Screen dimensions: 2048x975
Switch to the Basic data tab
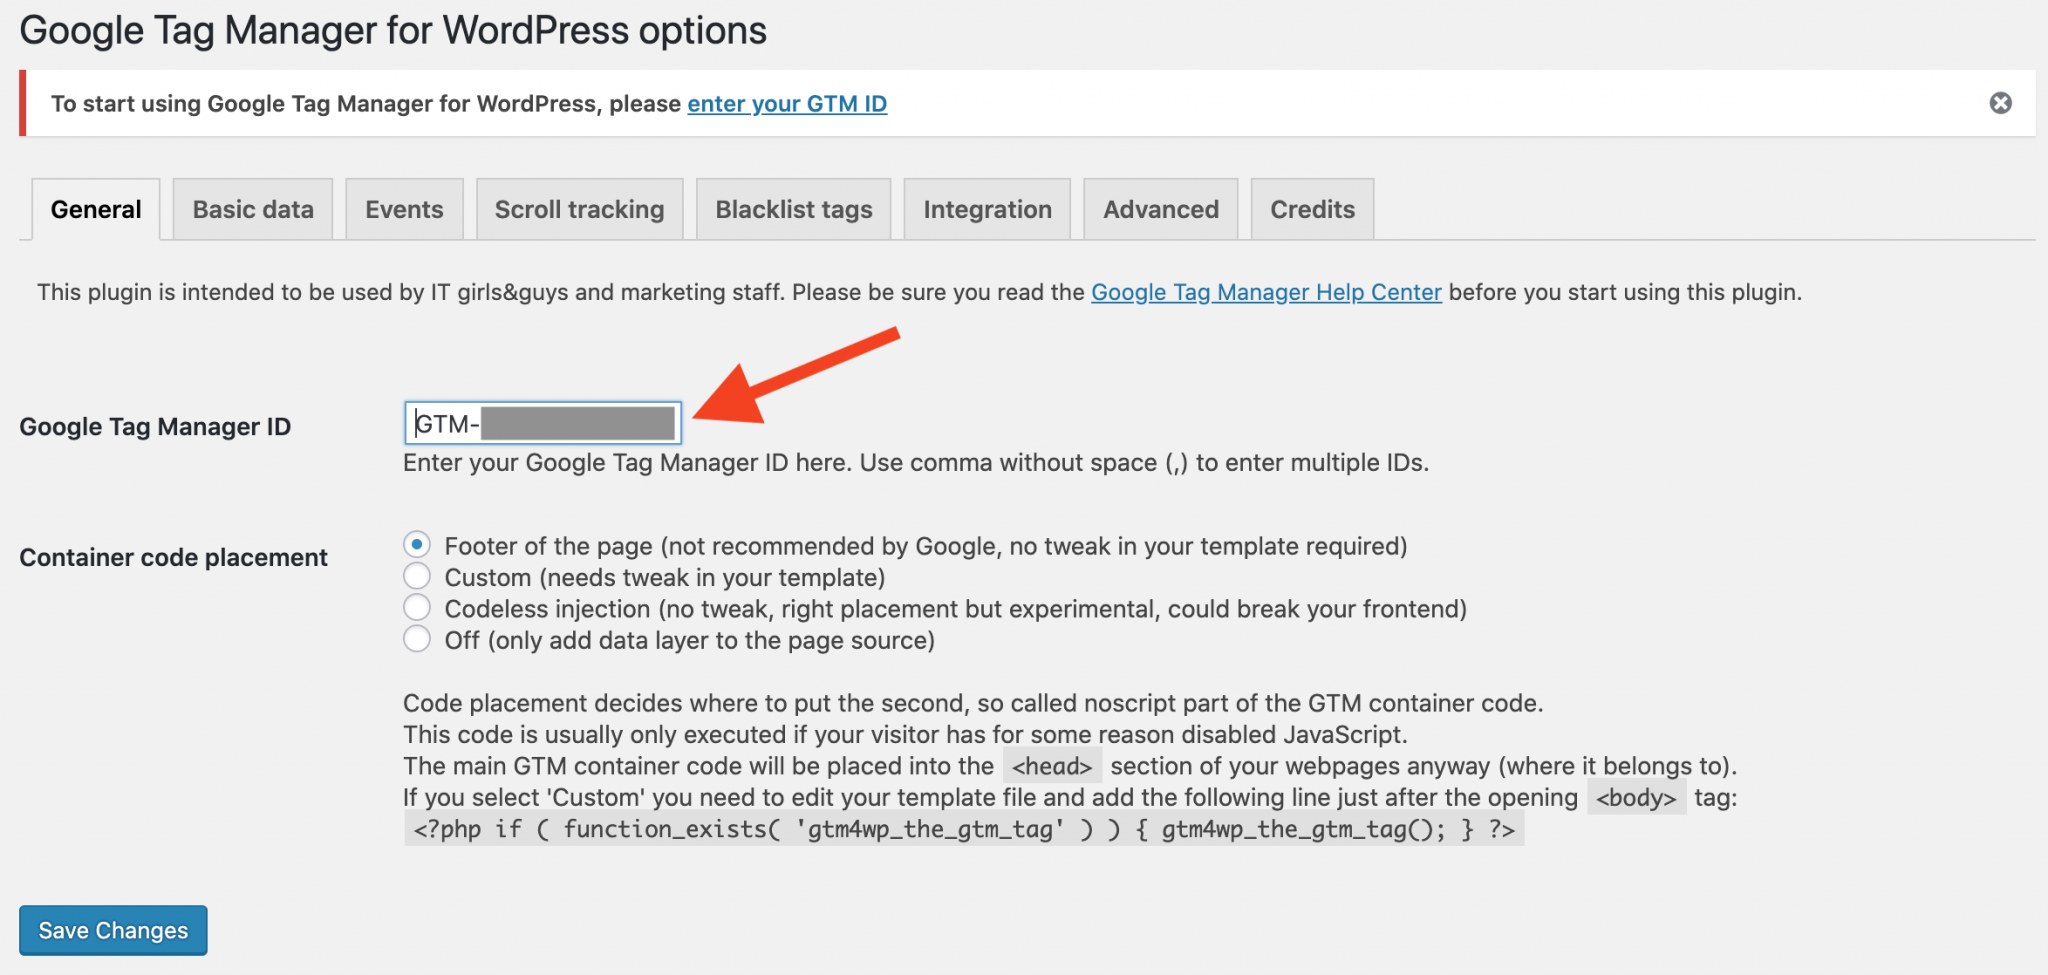pyautogui.click(x=252, y=209)
